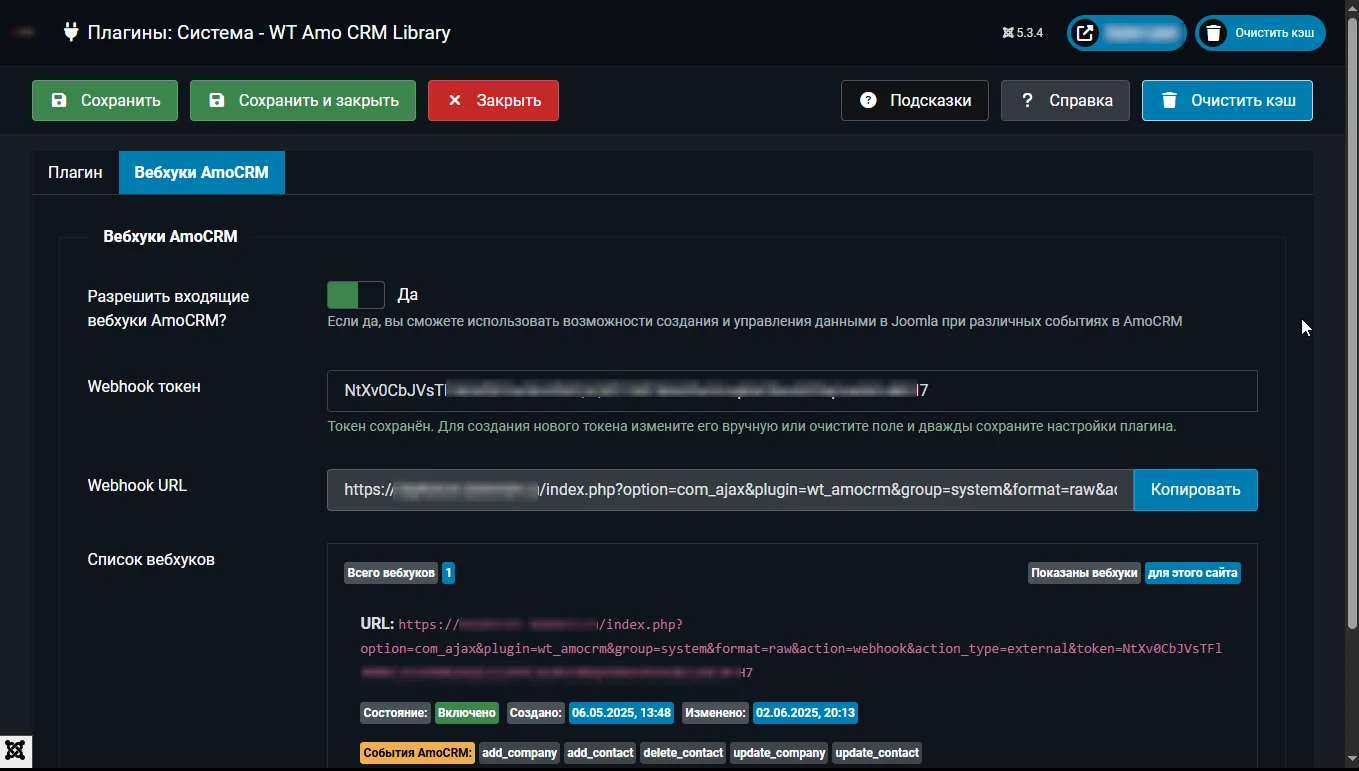Click the plug icon in the page title
Screen dimensions: 1359x771
coord(71,32)
